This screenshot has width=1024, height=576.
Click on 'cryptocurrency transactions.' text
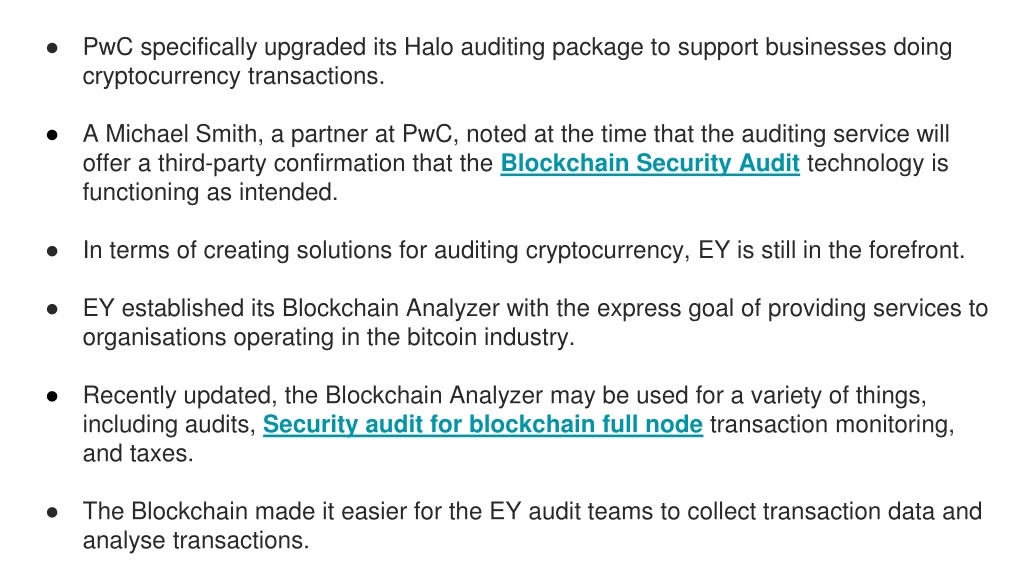click(x=233, y=76)
